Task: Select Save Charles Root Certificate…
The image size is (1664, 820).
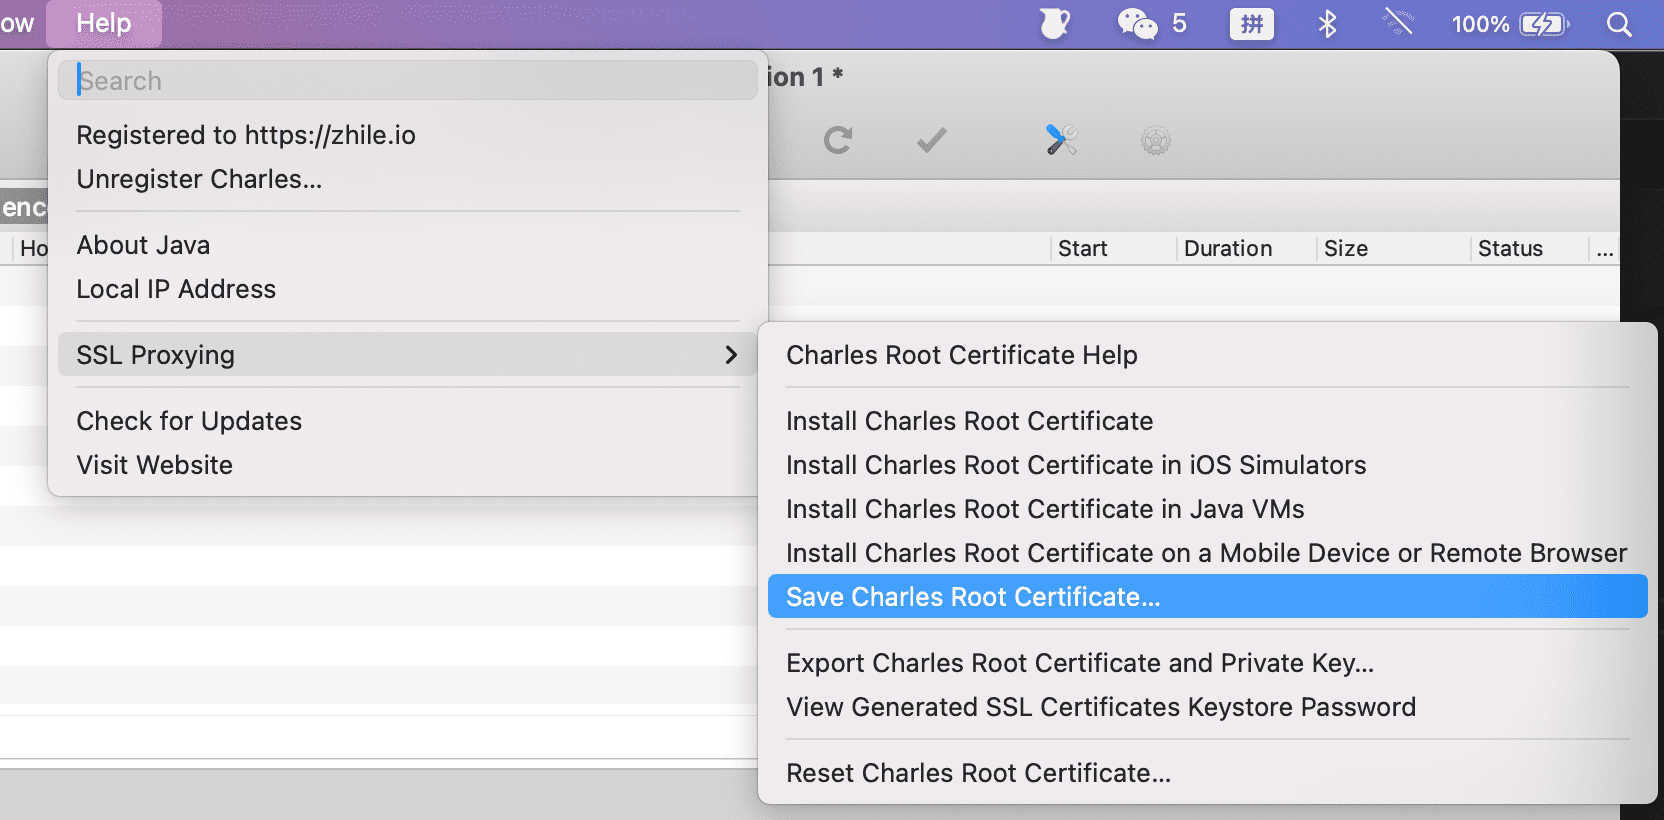Action: click(x=973, y=597)
